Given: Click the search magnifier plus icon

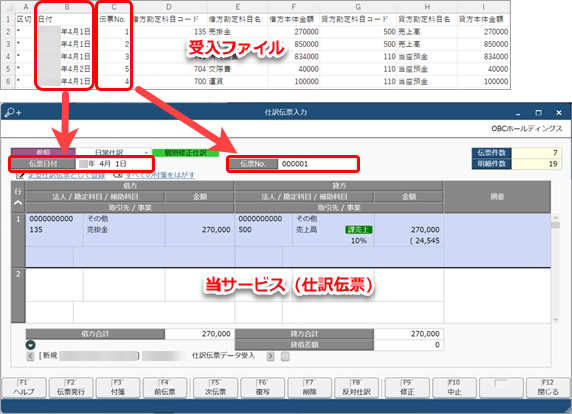Looking at the screenshot, I should (13, 113).
